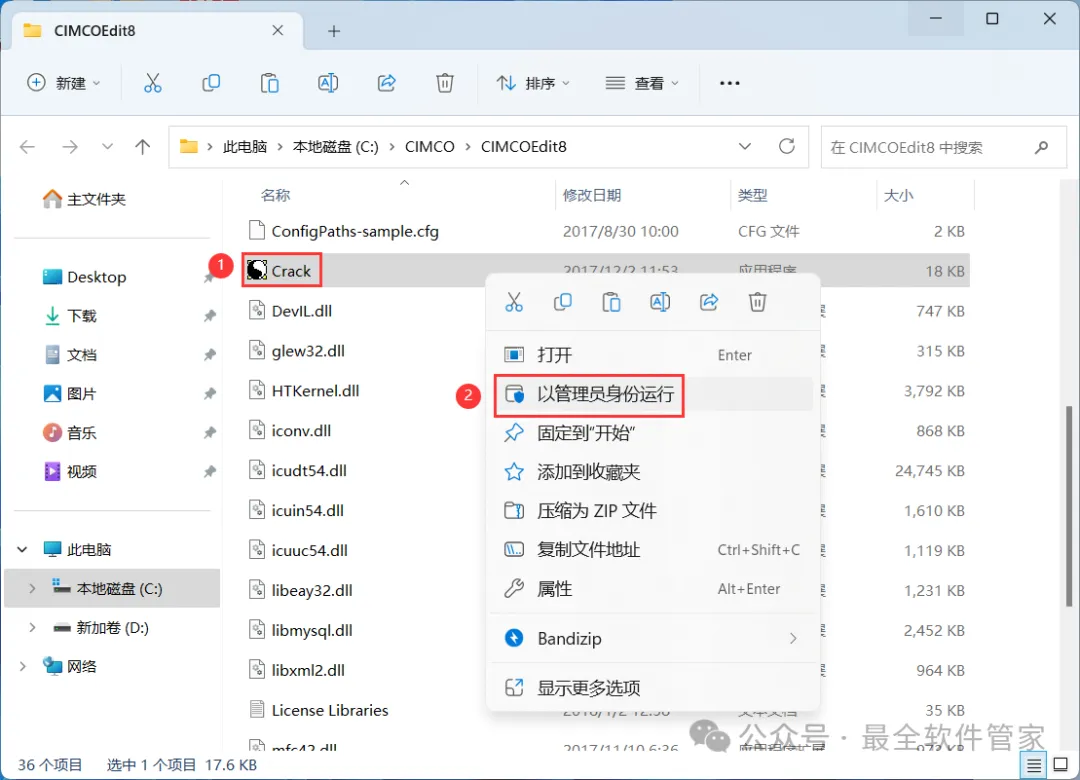Open the Bandizip submenu
This screenshot has width=1080, height=780.
coord(653,639)
